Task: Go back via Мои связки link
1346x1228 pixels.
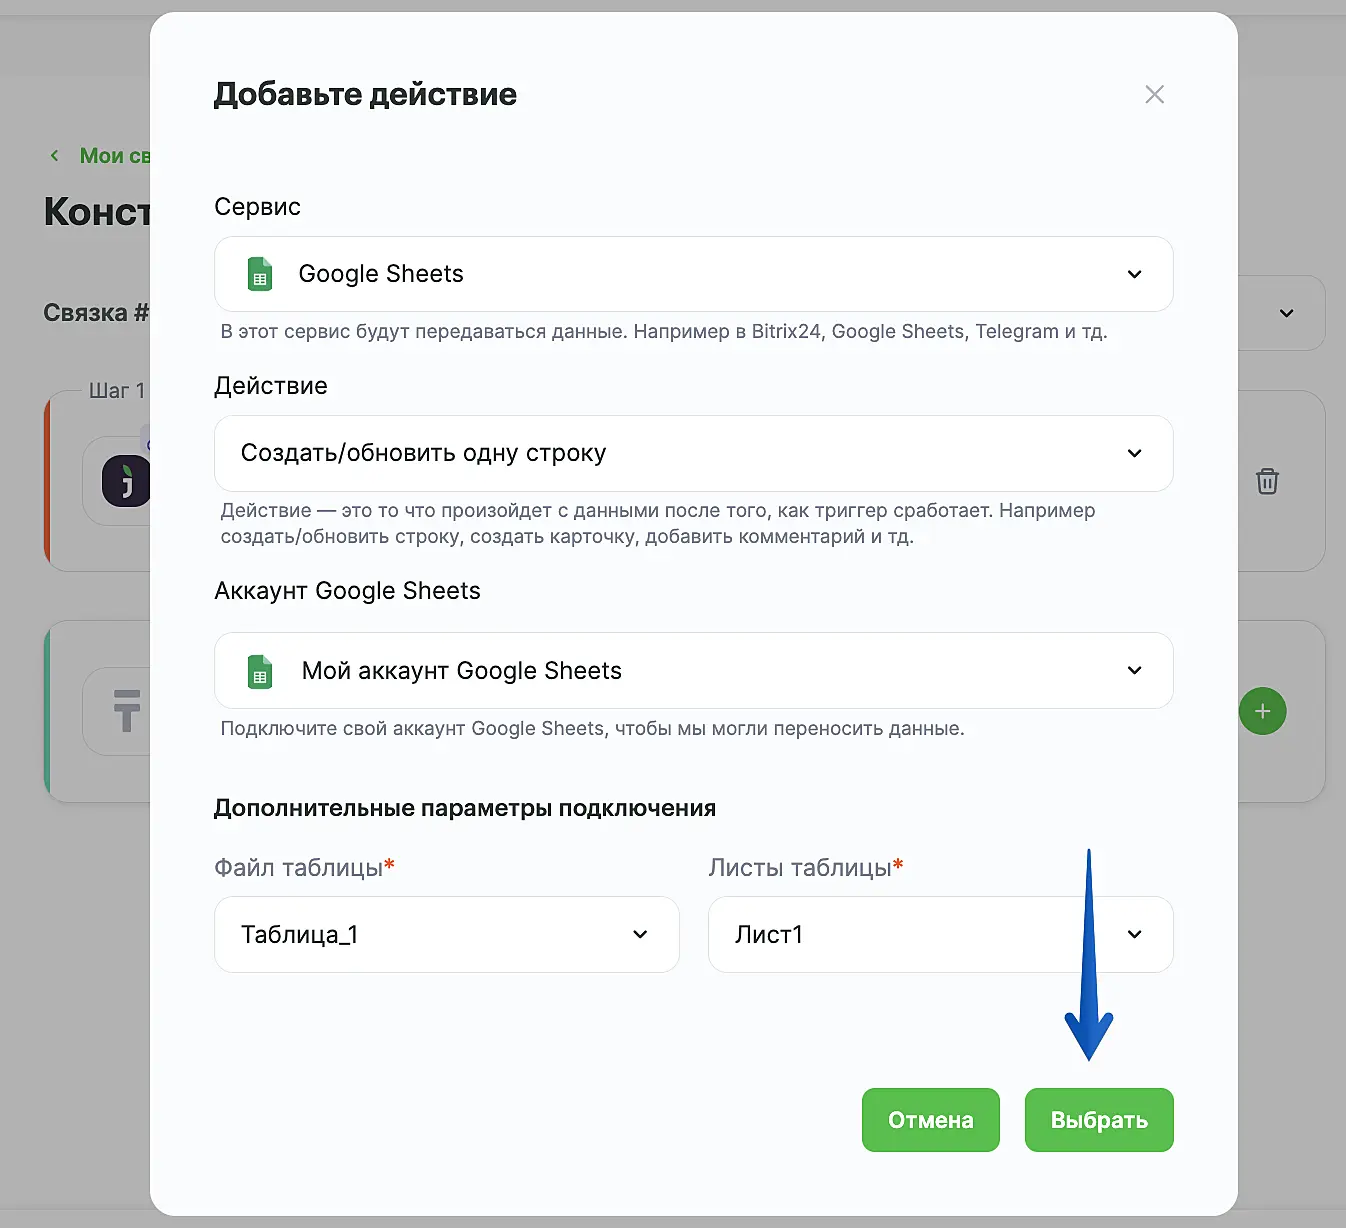Action: point(114,156)
